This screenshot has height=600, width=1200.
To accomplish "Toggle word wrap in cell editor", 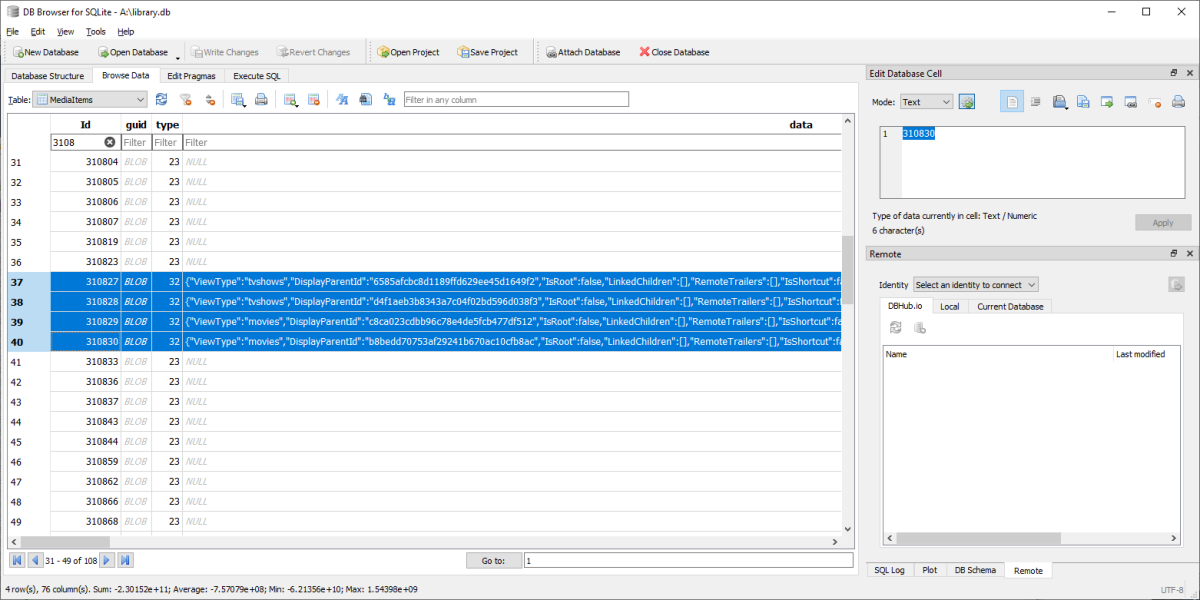I will pyautogui.click(x=1036, y=102).
